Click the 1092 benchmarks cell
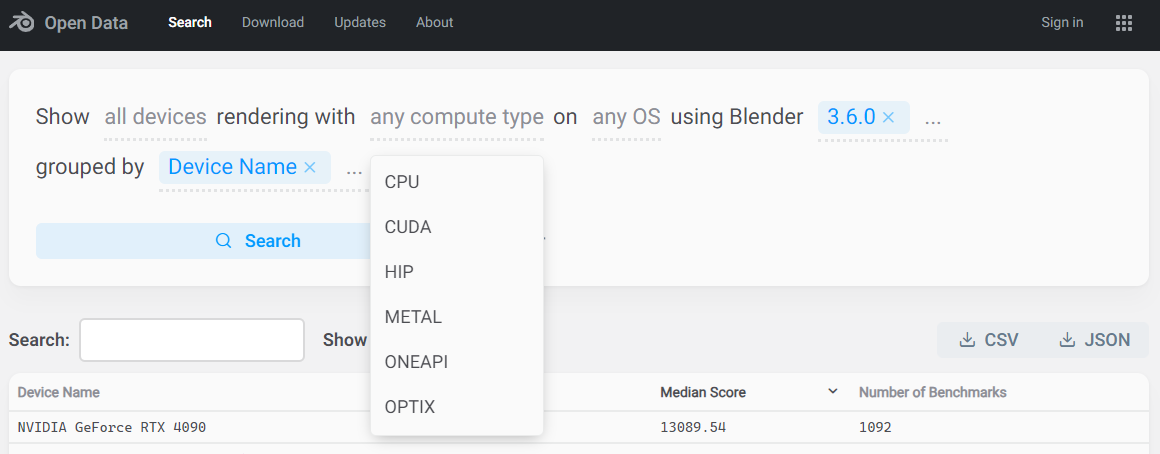Viewport: 1160px width, 454px height. pyautogui.click(x=875, y=427)
